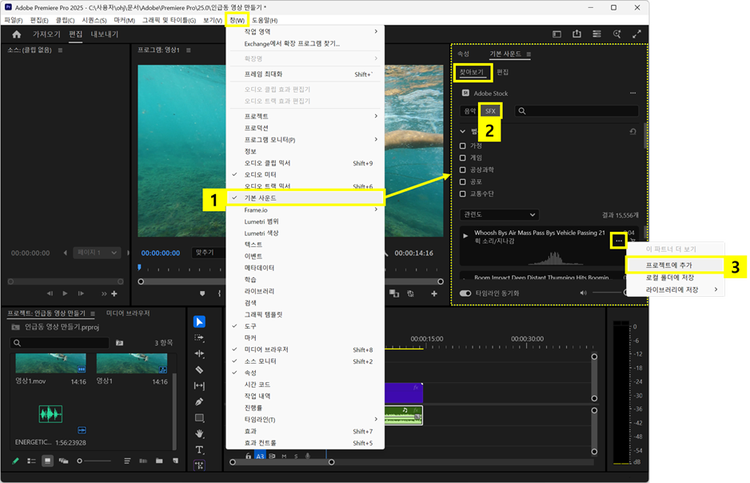Select the Selection tool arrow
The width and height of the screenshot is (750, 483).
[x=200, y=321]
